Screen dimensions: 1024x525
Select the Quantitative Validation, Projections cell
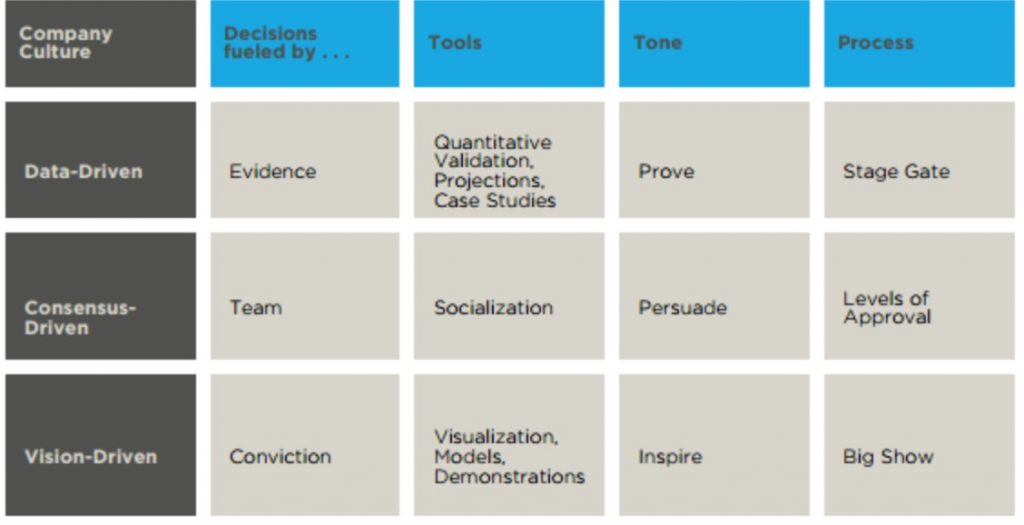tap(509, 160)
